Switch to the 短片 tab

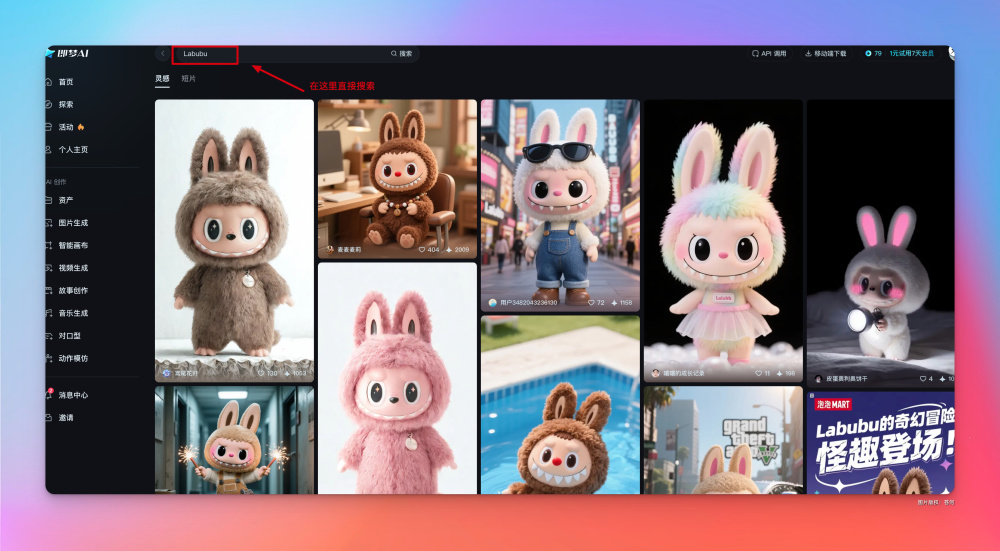188,78
